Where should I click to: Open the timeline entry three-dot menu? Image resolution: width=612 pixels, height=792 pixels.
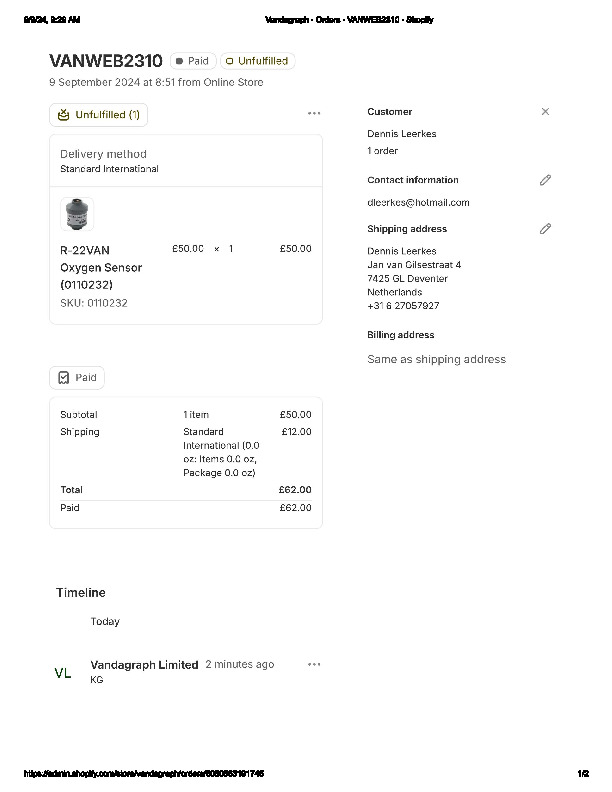tap(314, 664)
